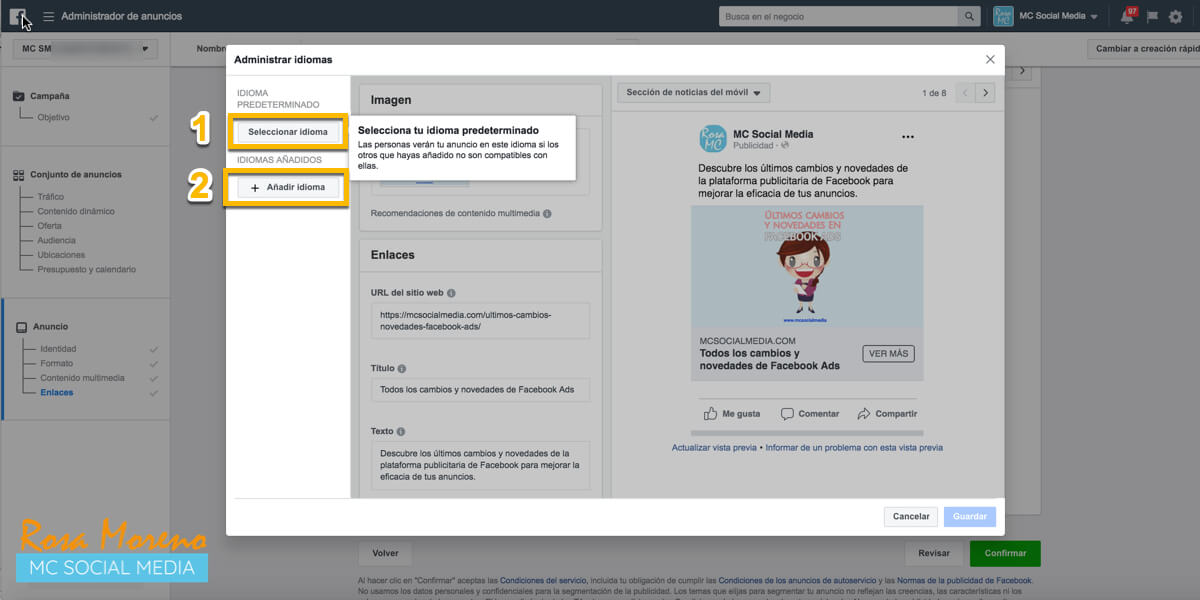Click the flag icon in top bar
Image resolution: width=1200 pixels, height=600 pixels.
click(x=1152, y=17)
